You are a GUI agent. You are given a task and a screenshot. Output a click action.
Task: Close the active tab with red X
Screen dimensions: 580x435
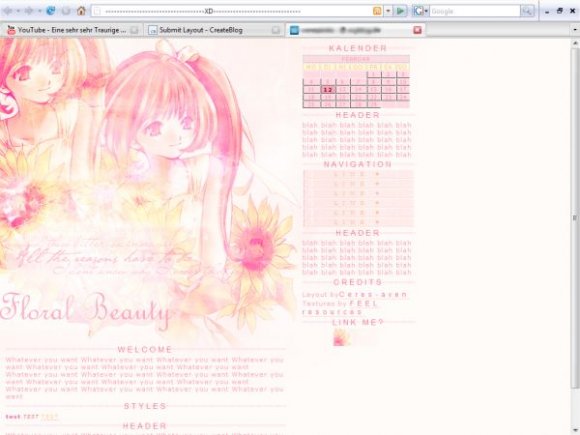click(x=417, y=30)
